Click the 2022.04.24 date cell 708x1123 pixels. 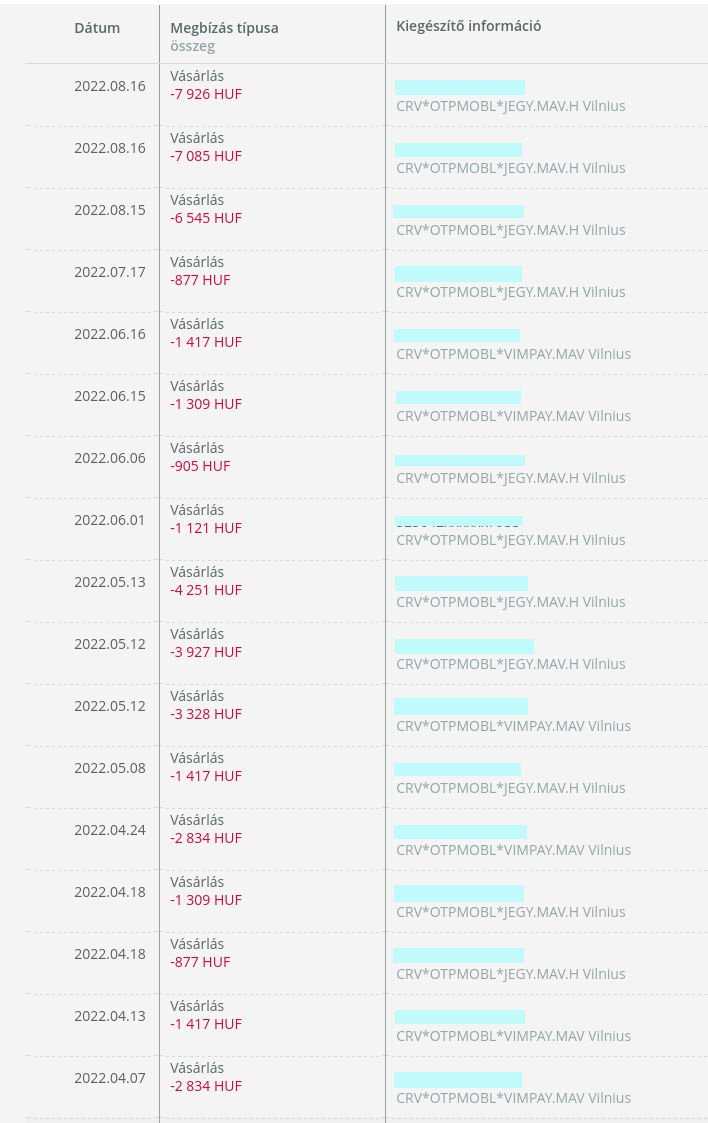tap(110, 830)
